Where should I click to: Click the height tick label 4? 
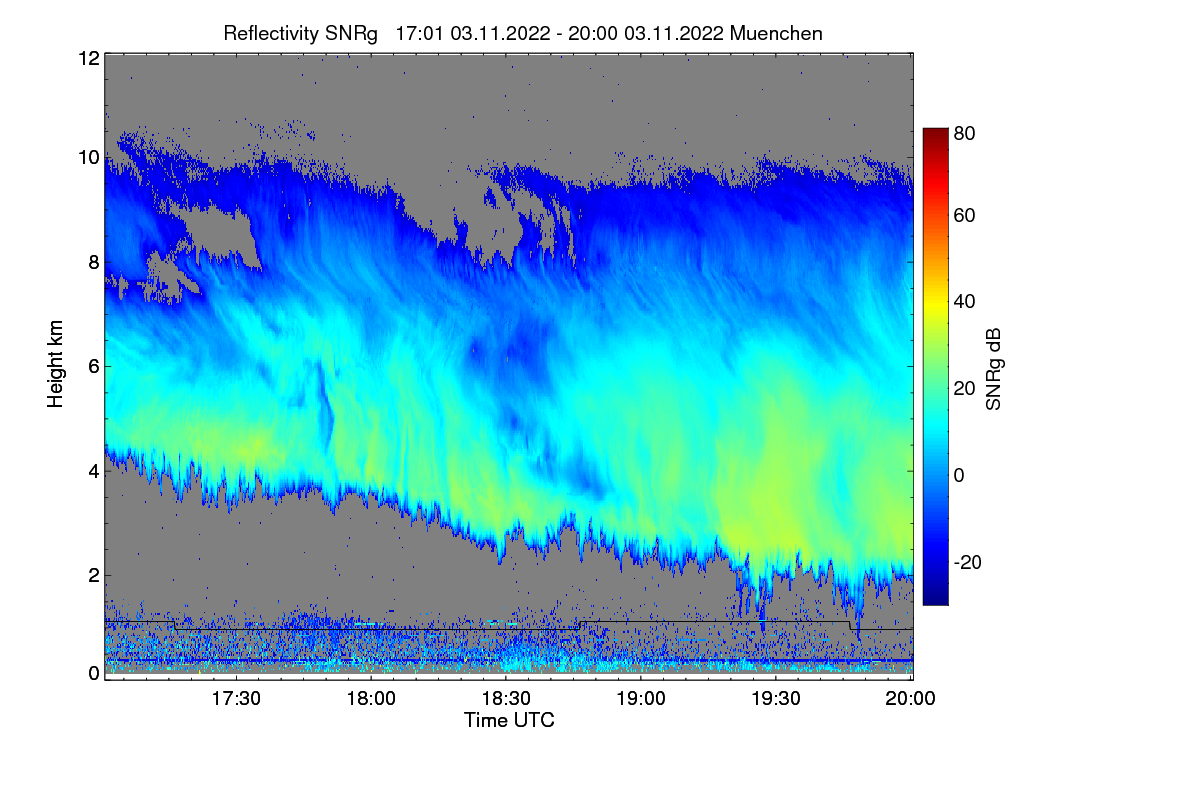(x=94, y=470)
